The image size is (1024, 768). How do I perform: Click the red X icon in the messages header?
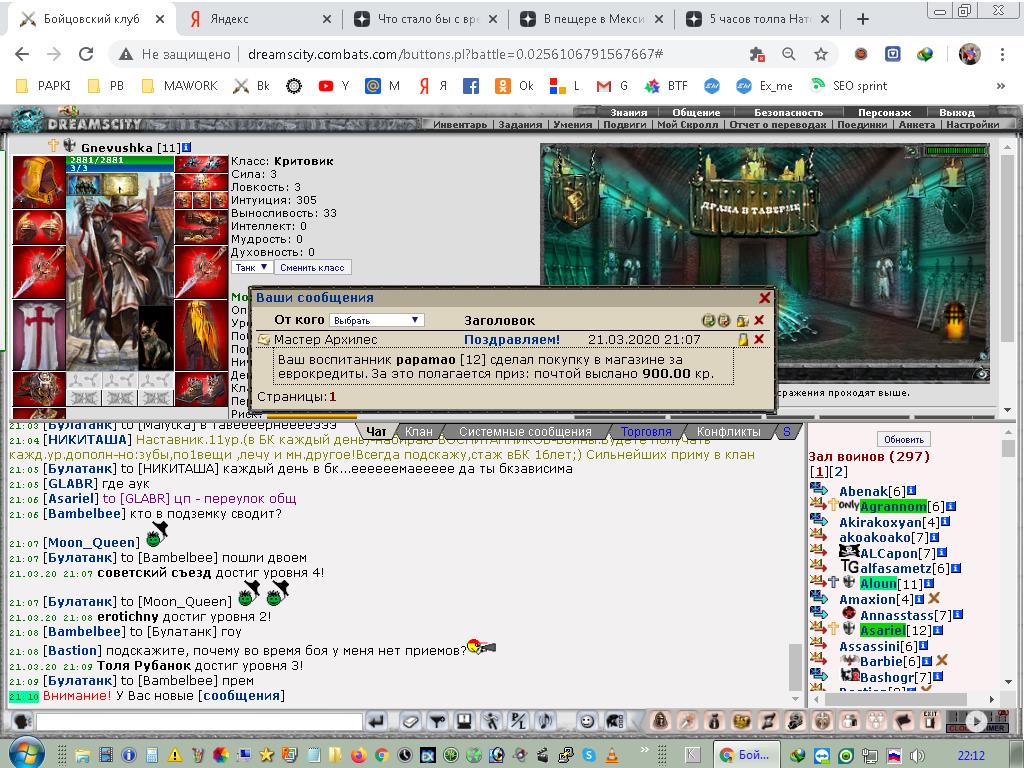(x=759, y=320)
